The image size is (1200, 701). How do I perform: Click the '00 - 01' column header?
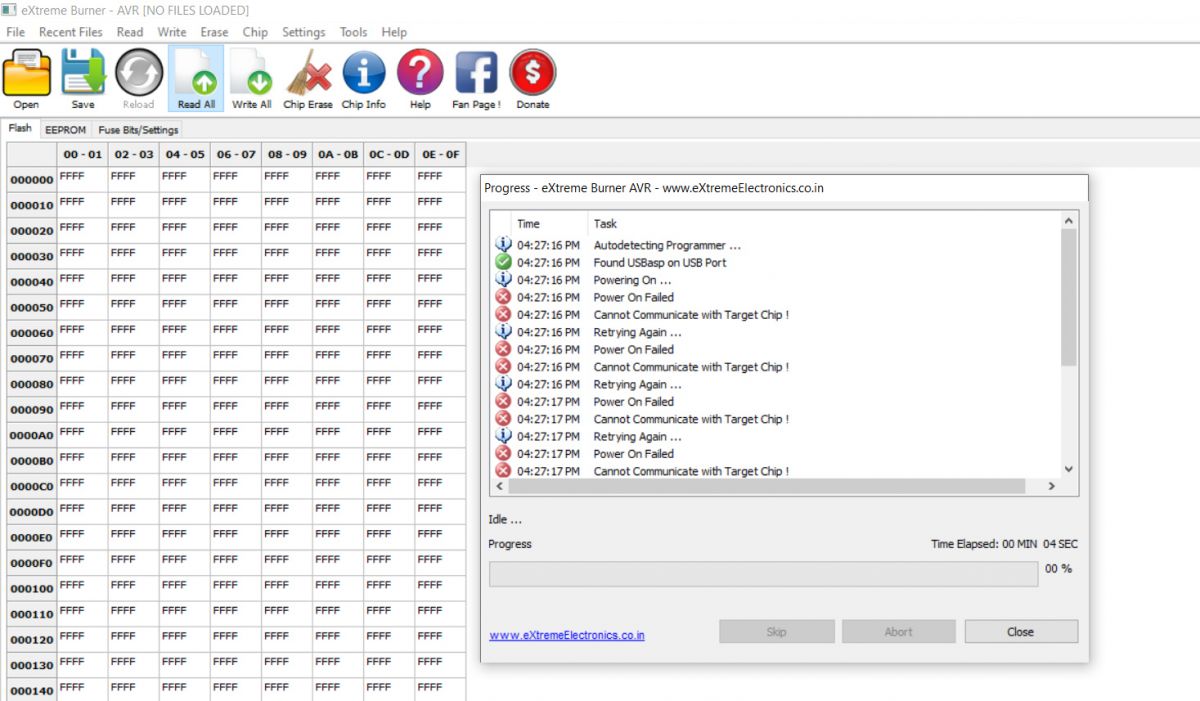click(82, 155)
